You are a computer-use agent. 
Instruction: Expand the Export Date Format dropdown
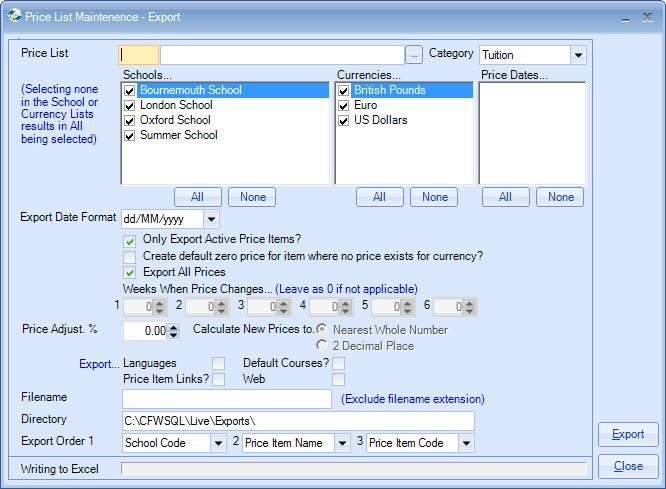[210, 219]
